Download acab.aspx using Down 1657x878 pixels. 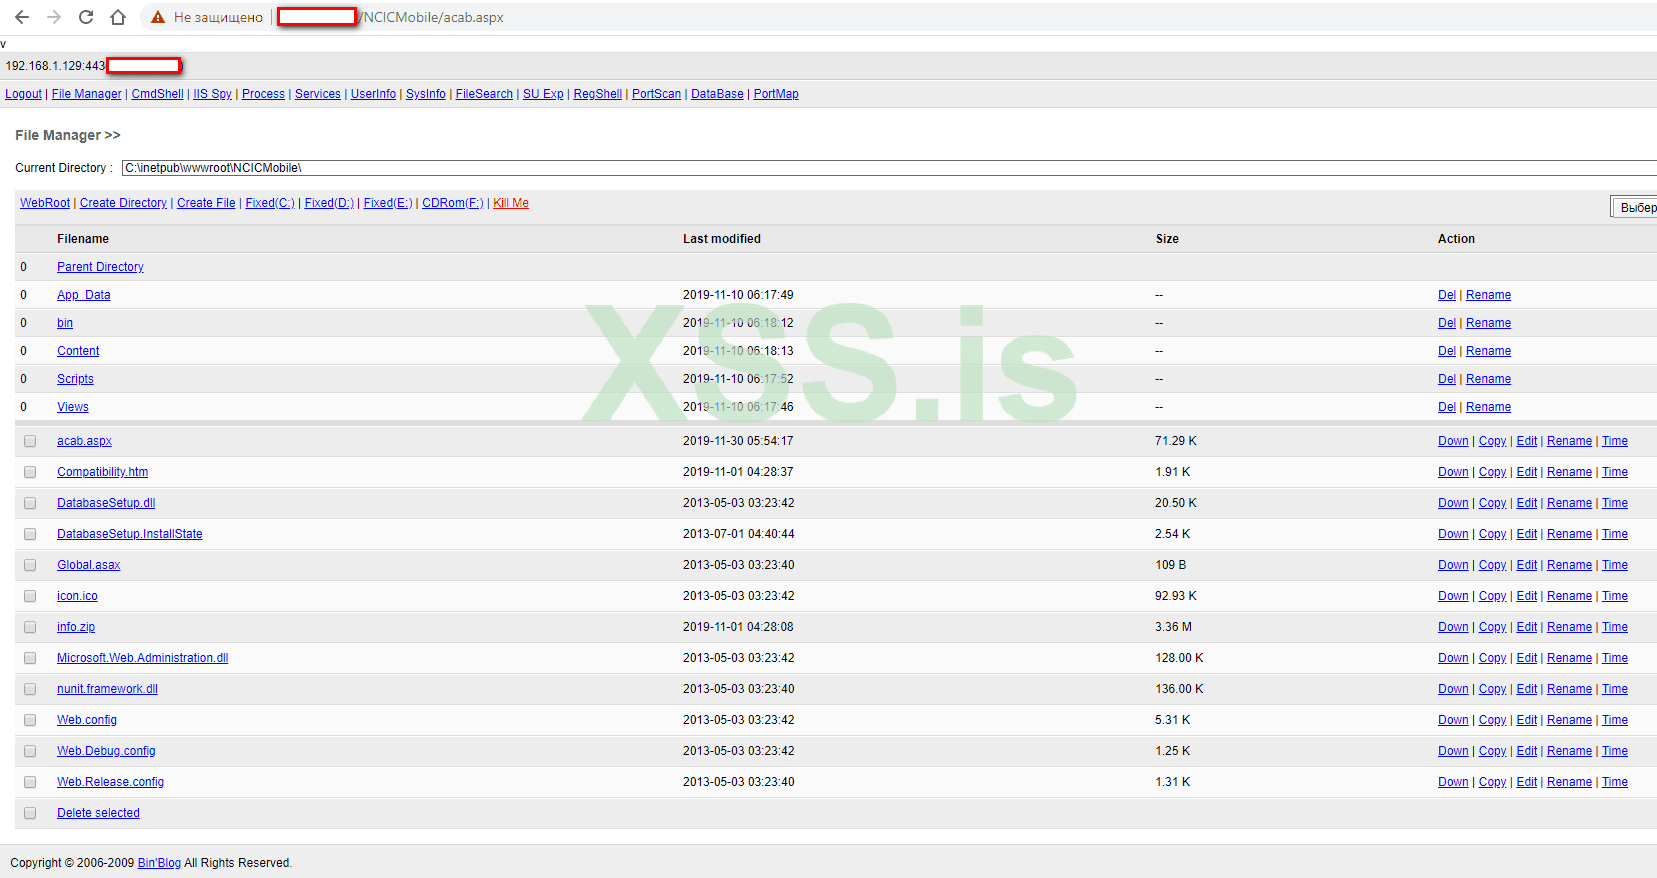coord(1453,441)
